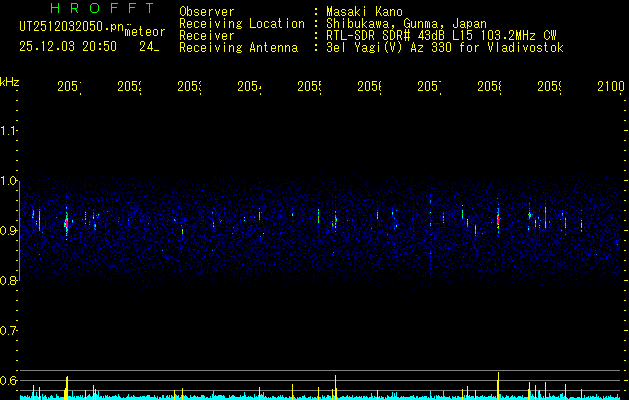This screenshot has width=629, height=400.
Task: Select the date stamp 25.12.03 20:50
Action: tap(68, 47)
